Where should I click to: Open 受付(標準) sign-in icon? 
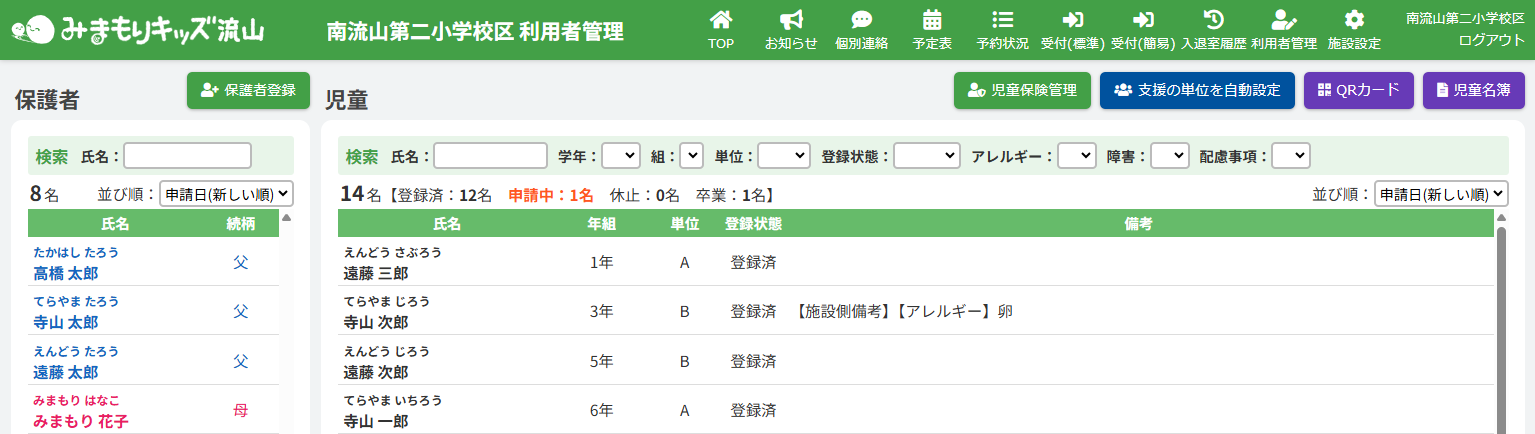point(1072,20)
